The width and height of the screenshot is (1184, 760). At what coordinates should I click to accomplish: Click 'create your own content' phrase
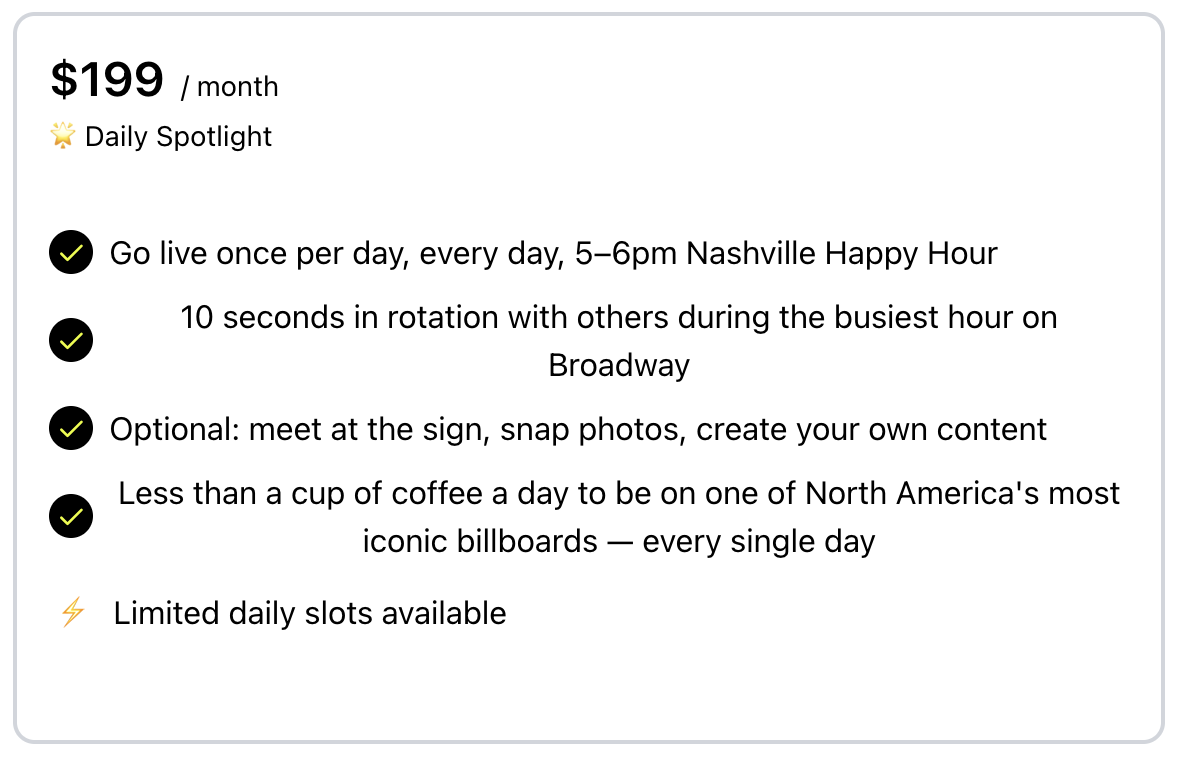tap(872, 429)
